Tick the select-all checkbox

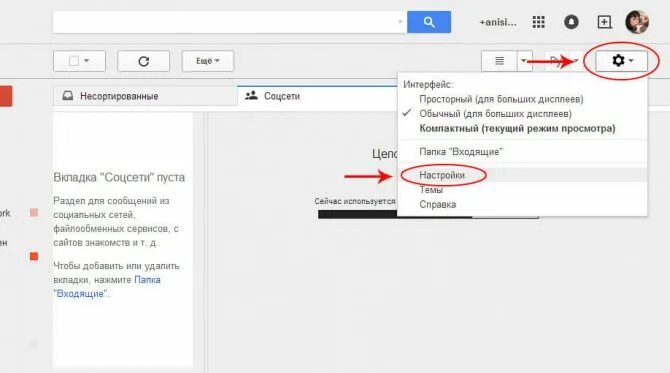pos(74,61)
